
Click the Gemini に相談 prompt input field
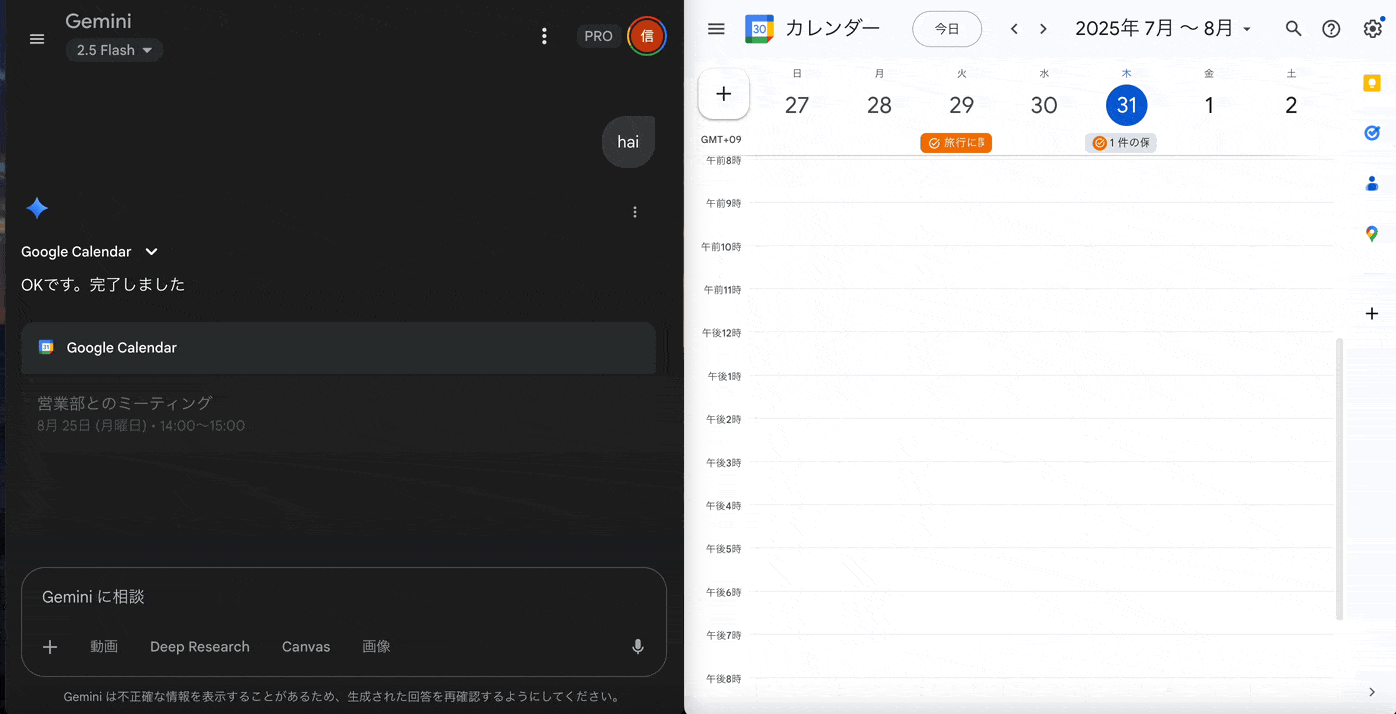click(x=340, y=597)
